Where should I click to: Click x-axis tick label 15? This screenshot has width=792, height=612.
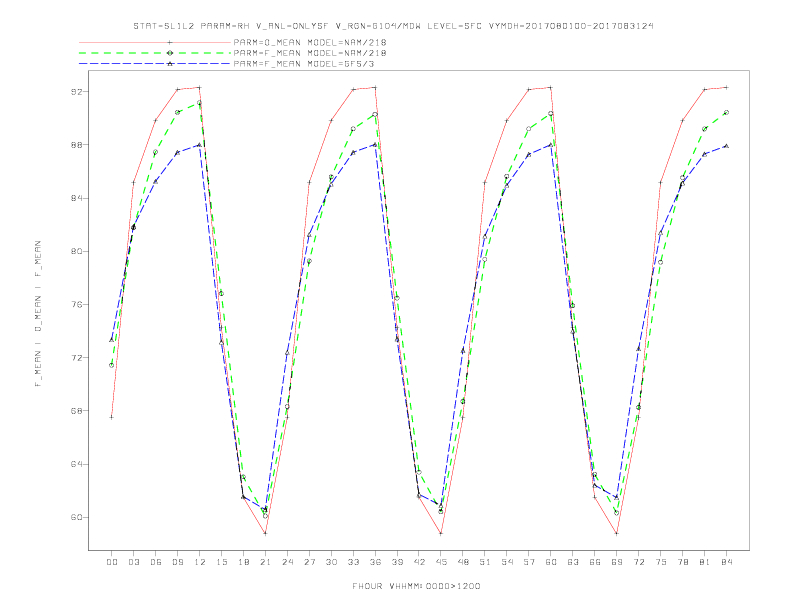(x=221, y=562)
